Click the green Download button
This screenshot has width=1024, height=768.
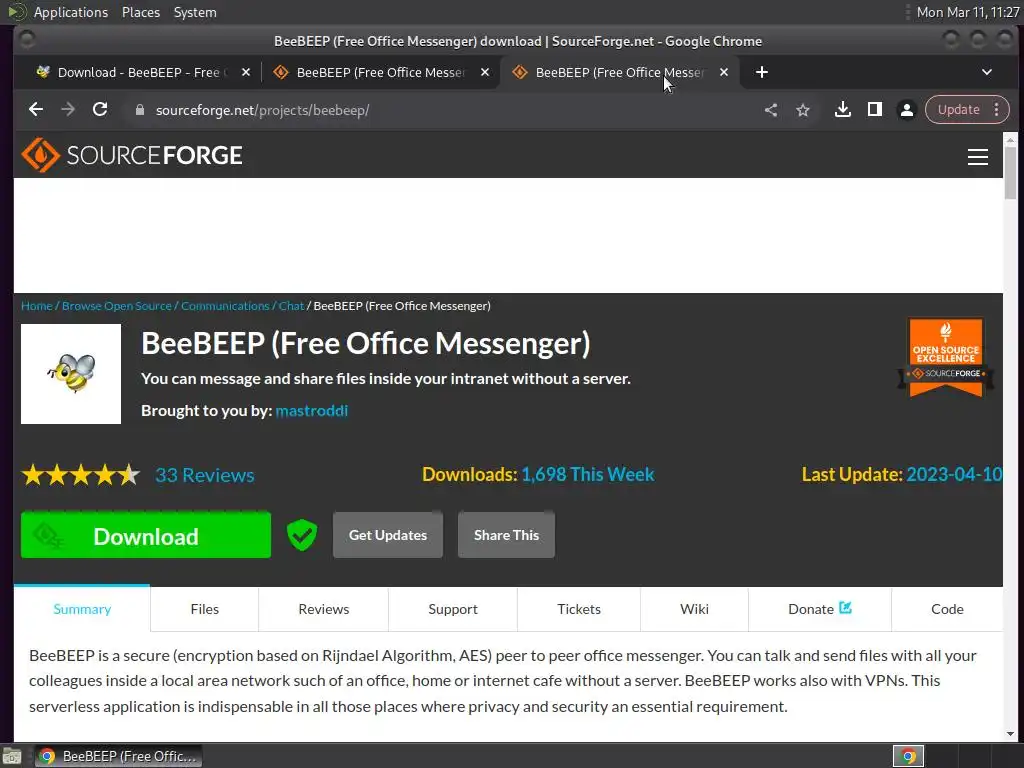coord(146,535)
